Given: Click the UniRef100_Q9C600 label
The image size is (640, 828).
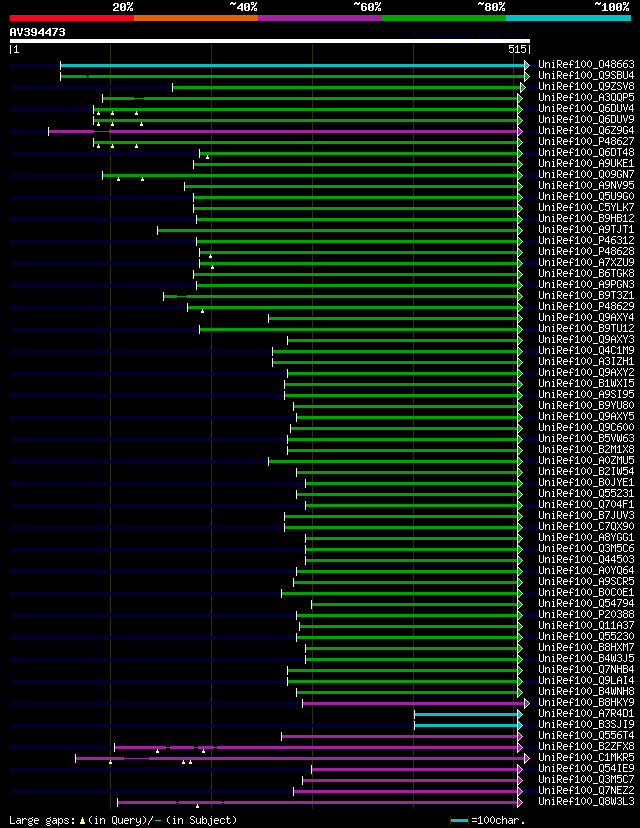Looking at the screenshot, I should (x=586, y=427).
